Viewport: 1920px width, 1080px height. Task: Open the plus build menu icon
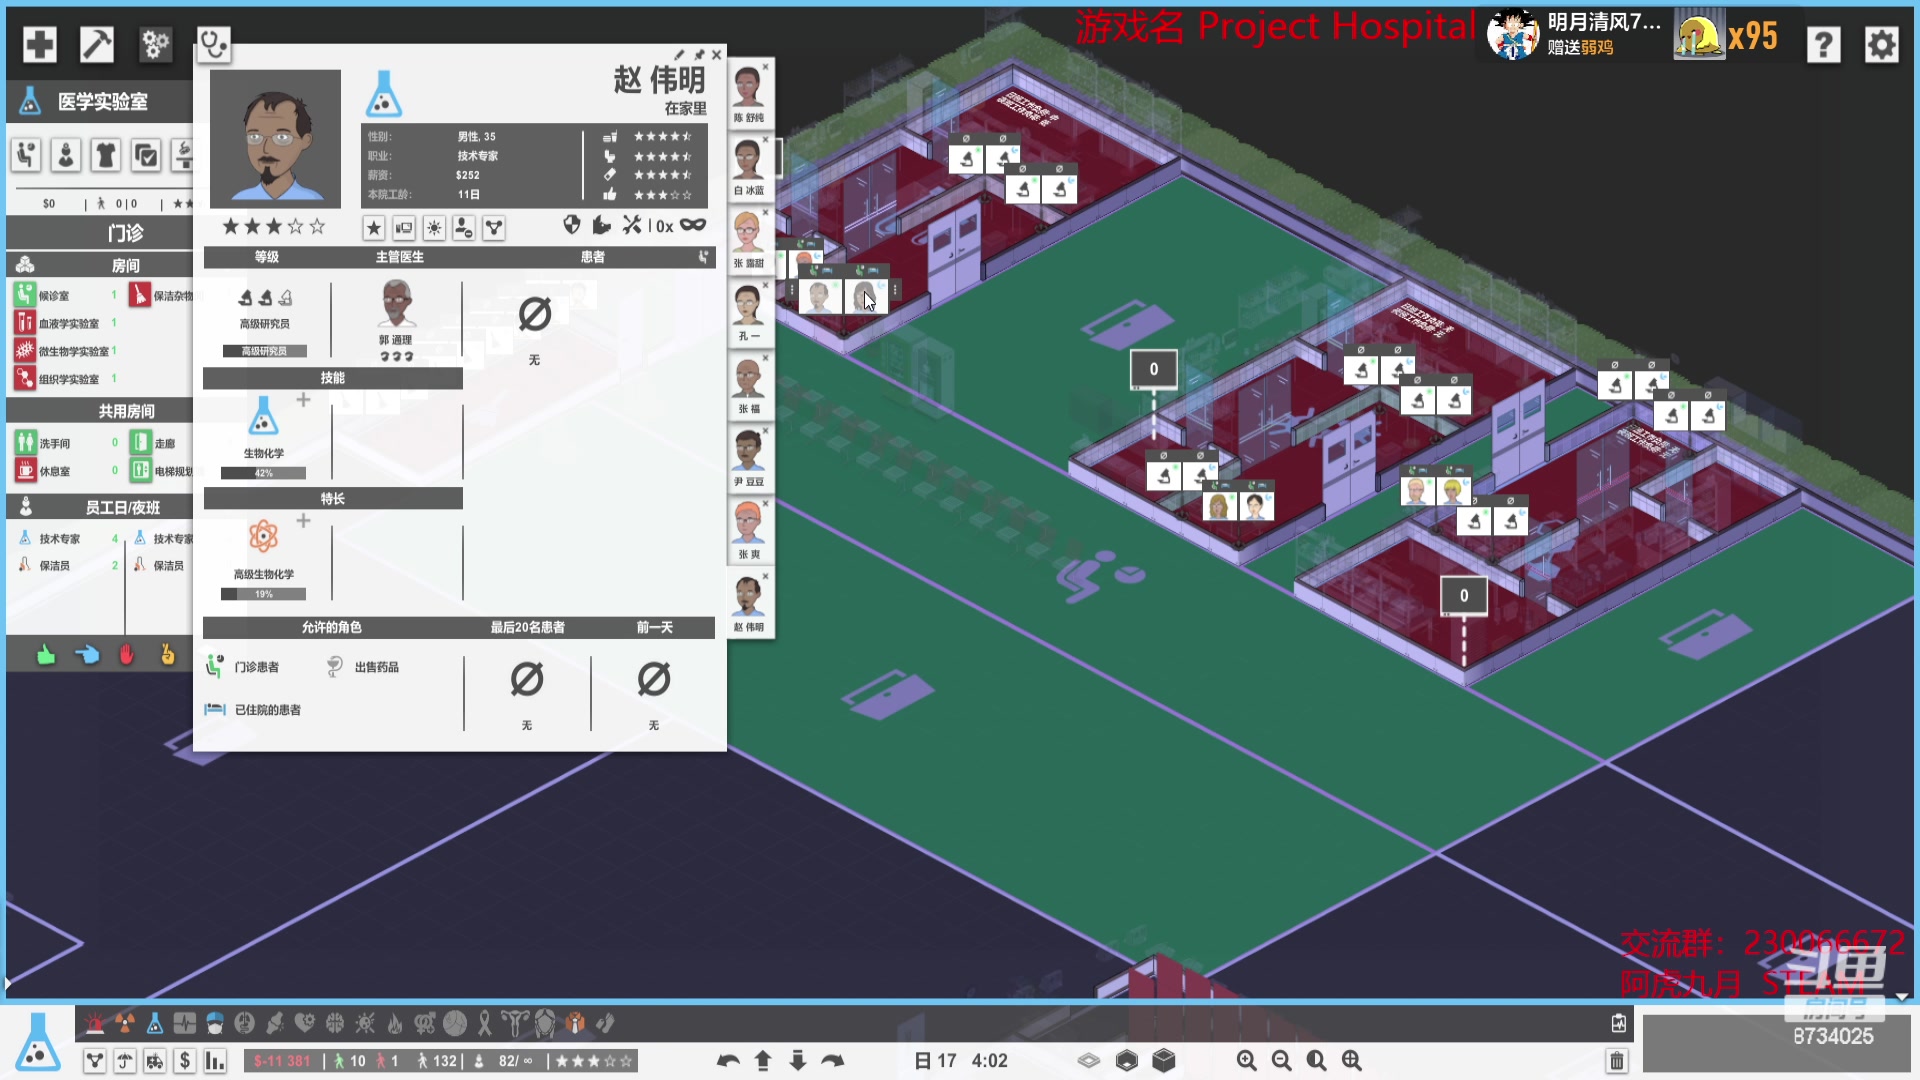pos(40,44)
